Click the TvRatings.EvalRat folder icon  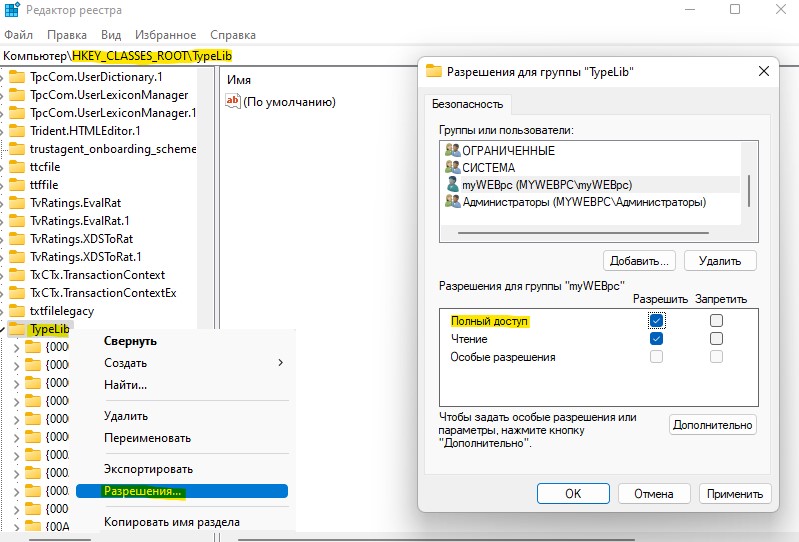pos(17,203)
